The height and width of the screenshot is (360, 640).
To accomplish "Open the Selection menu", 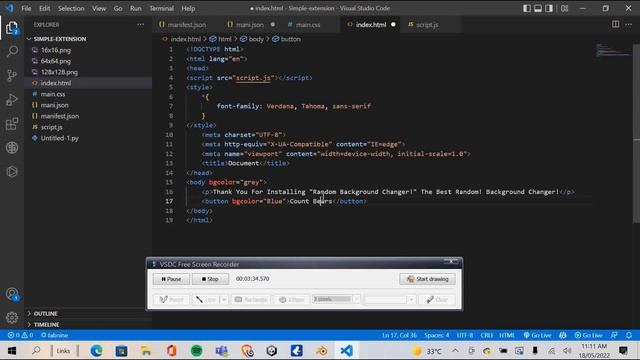I will (71, 8).
